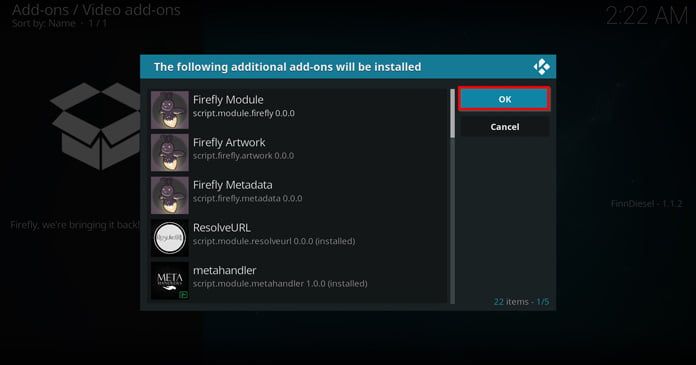Click the Kodi logo in dialog header
This screenshot has height=365, width=696.
click(x=542, y=67)
